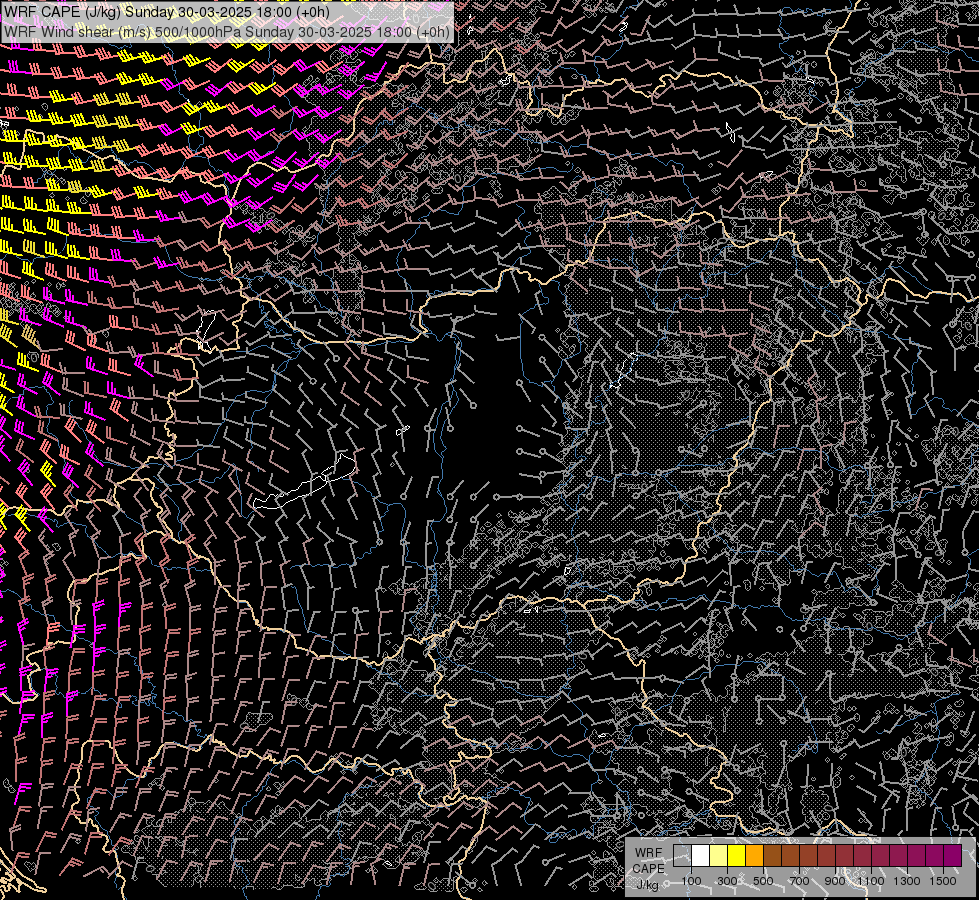Viewport: 979px width, 900px height.
Task: Click the 1300 legend value label
Action: [907, 881]
